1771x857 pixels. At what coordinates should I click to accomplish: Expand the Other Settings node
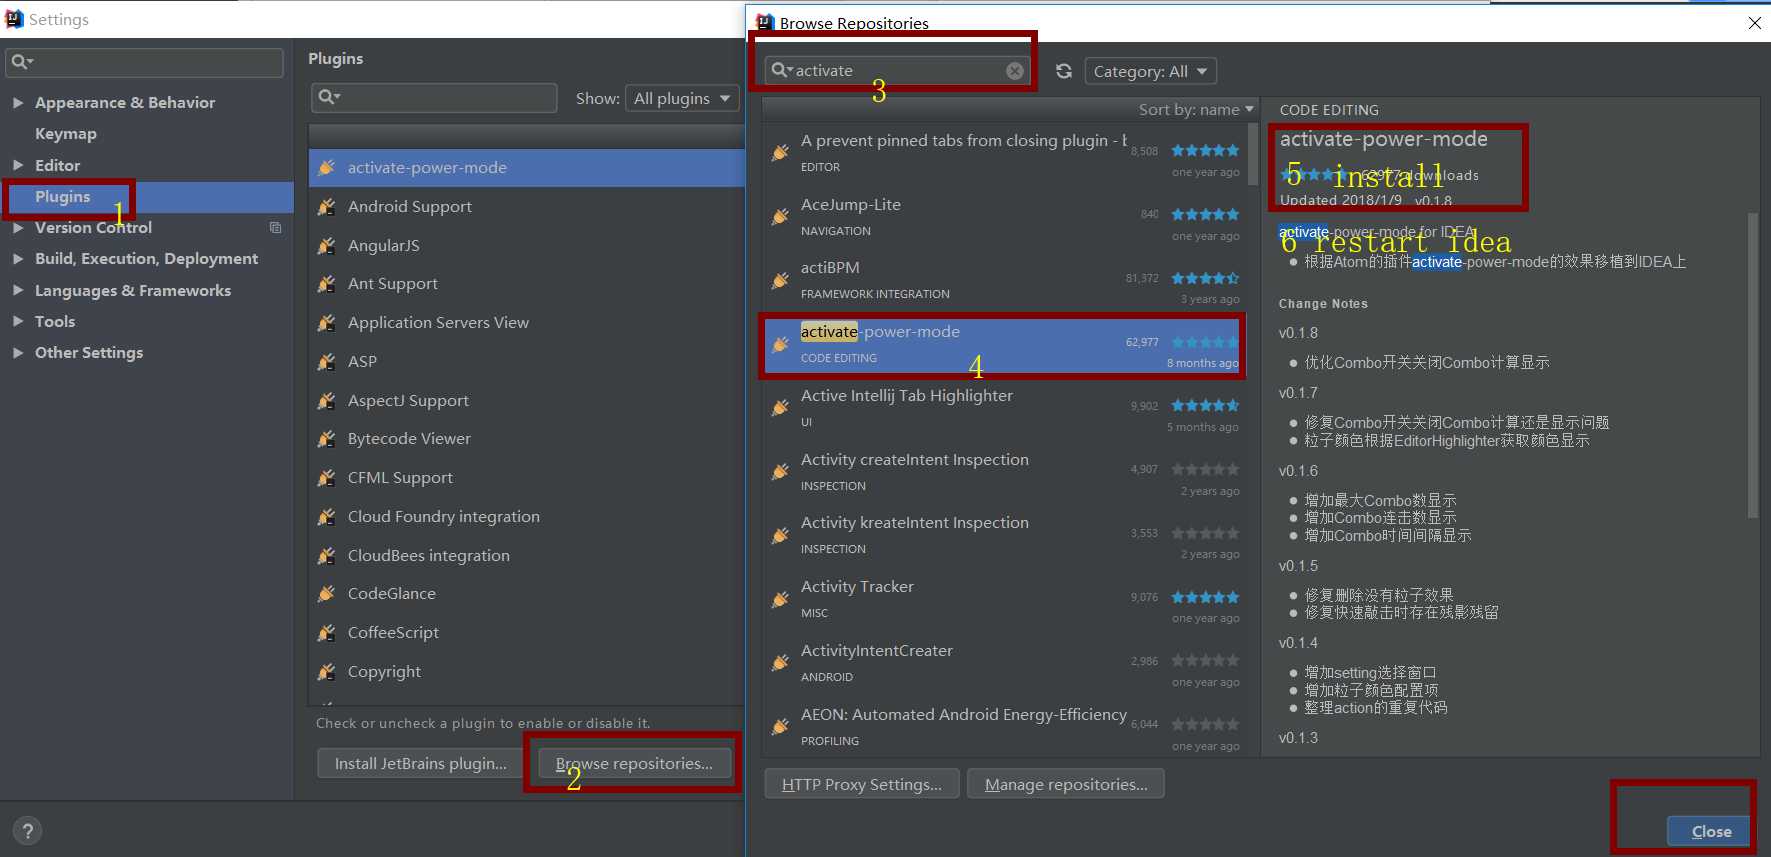click(18, 353)
